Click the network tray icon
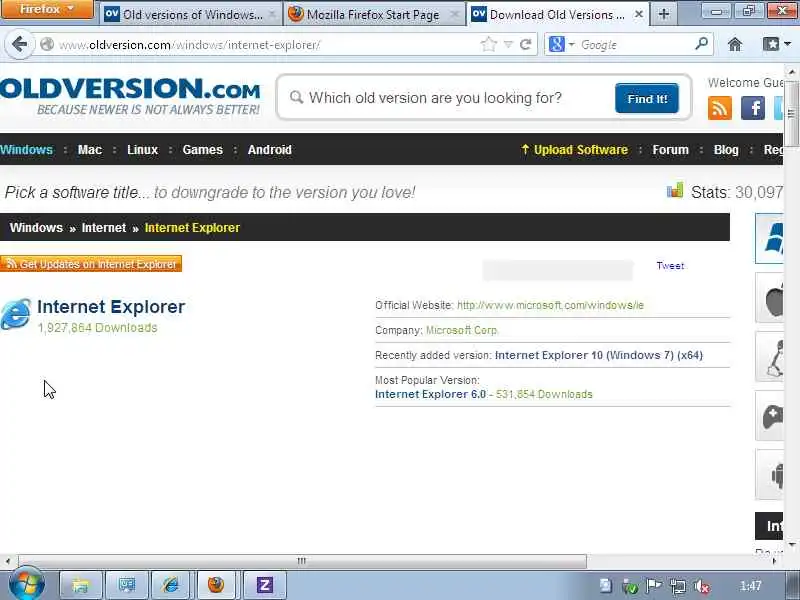 (678, 586)
